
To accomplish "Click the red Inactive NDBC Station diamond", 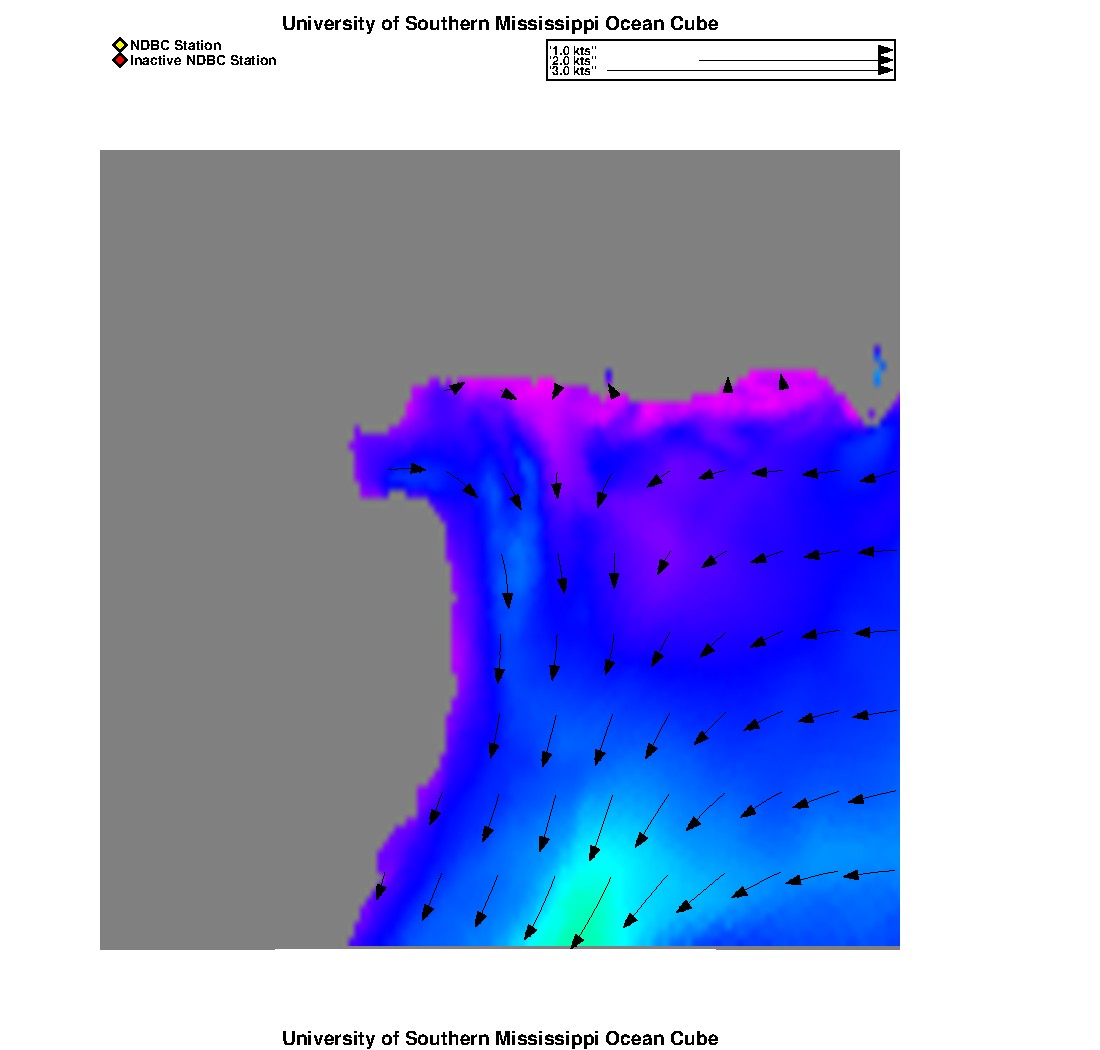I will pos(119,60).
